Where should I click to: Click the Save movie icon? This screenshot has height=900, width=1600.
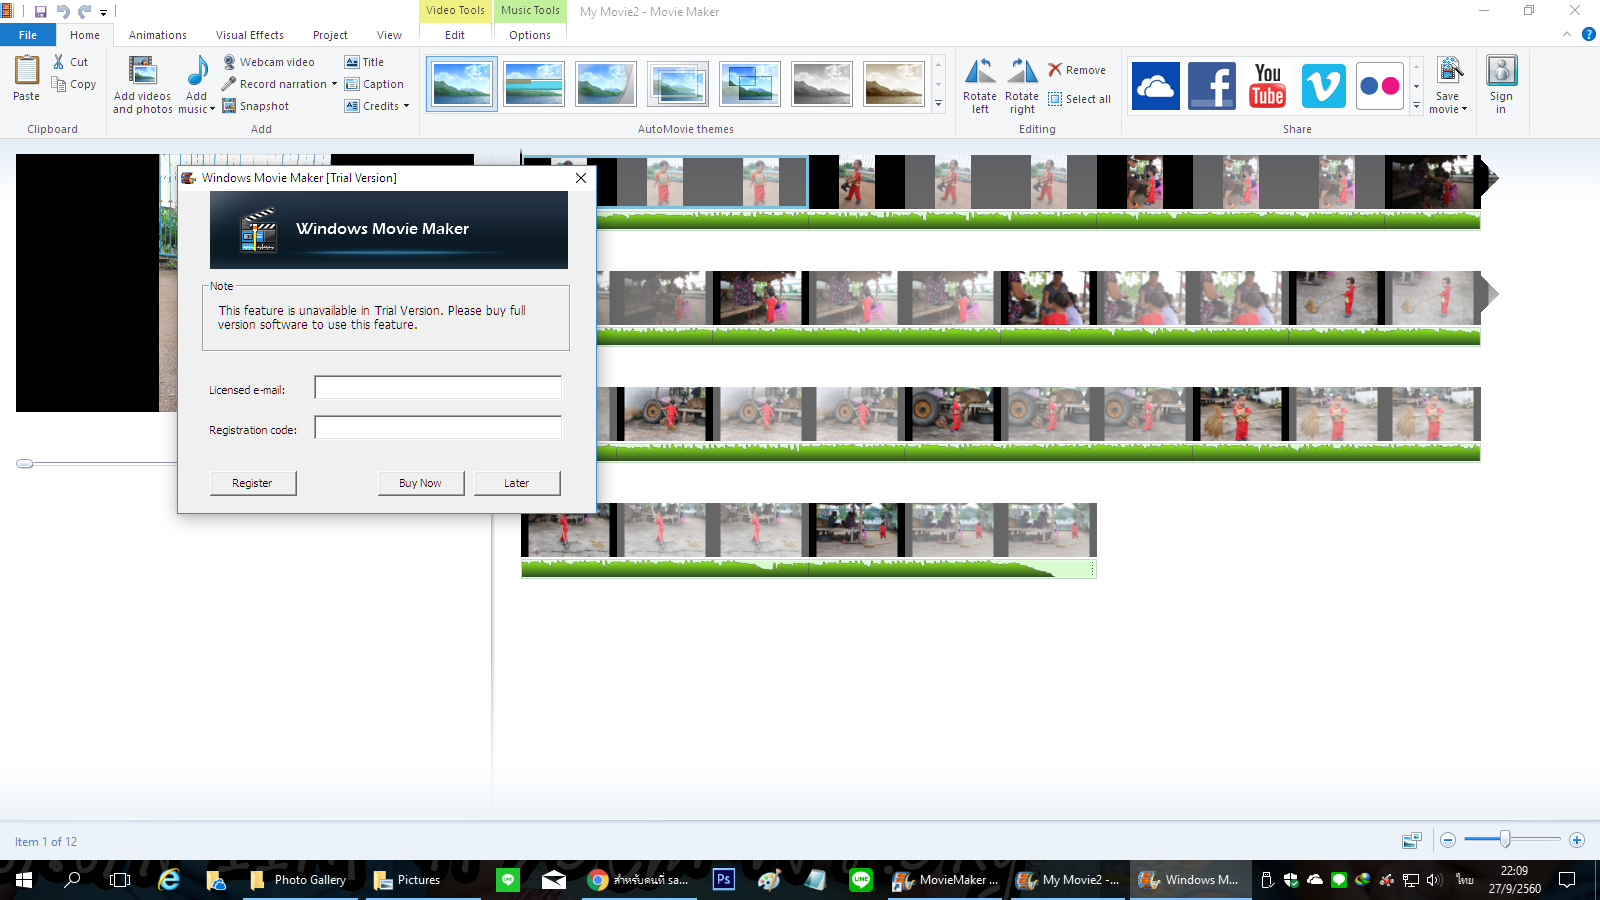click(1449, 71)
